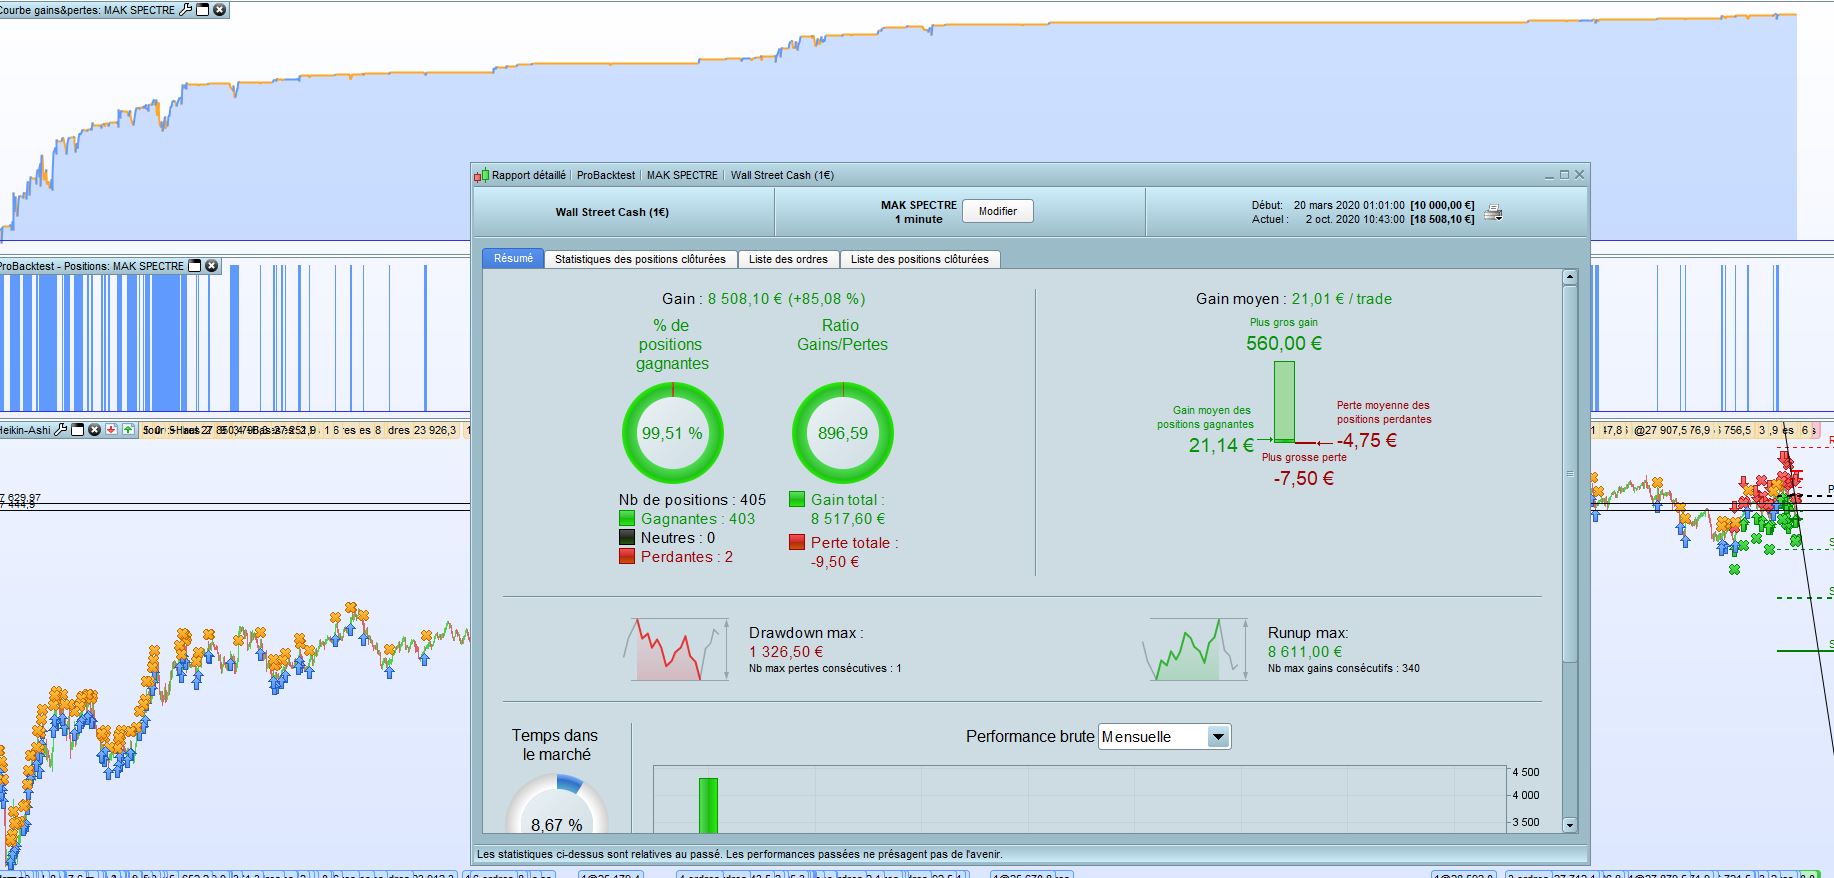Open the Liste des positions clôturées tab
Viewport: 1834px width, 878px height.
[920, 259]
